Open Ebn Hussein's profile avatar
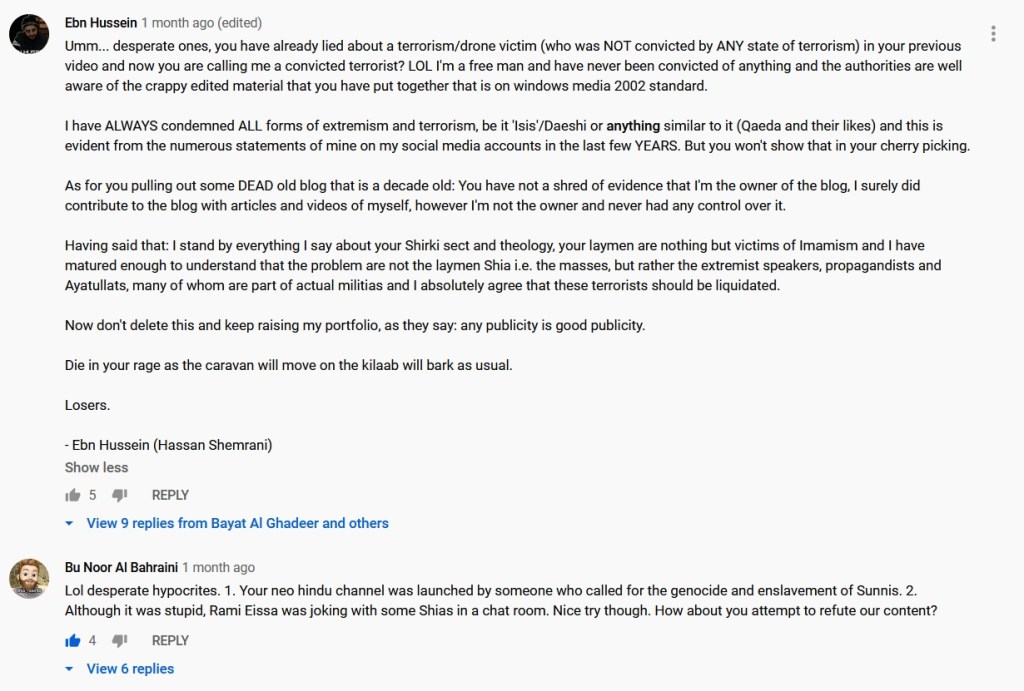Image resolution: width=1024 pixels, height=691 pixels. pyautogui.click(x=30, y=35)
